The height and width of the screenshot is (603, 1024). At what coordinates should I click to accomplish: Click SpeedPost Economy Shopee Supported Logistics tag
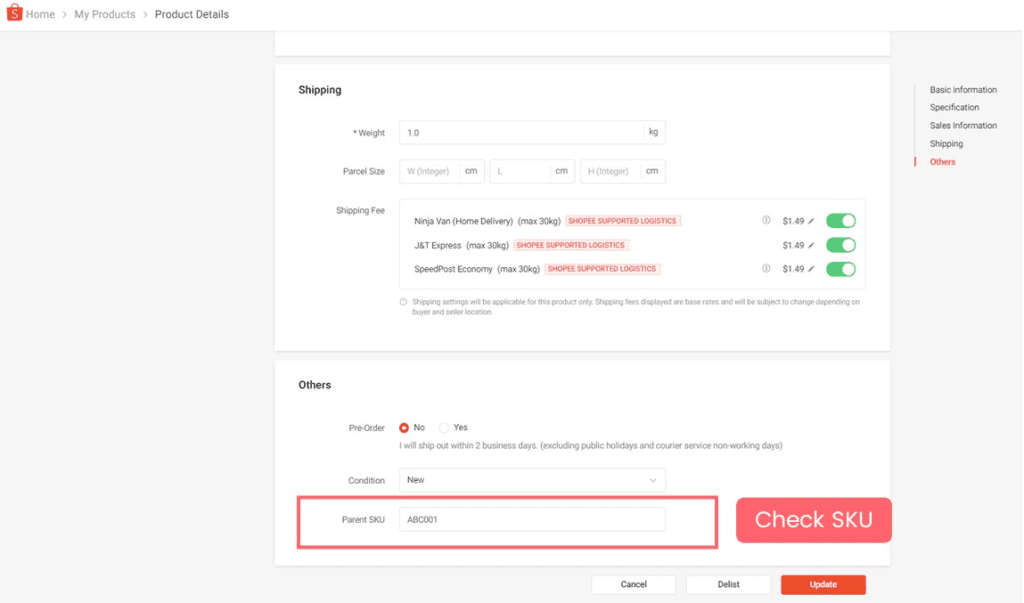pos(601,269)
